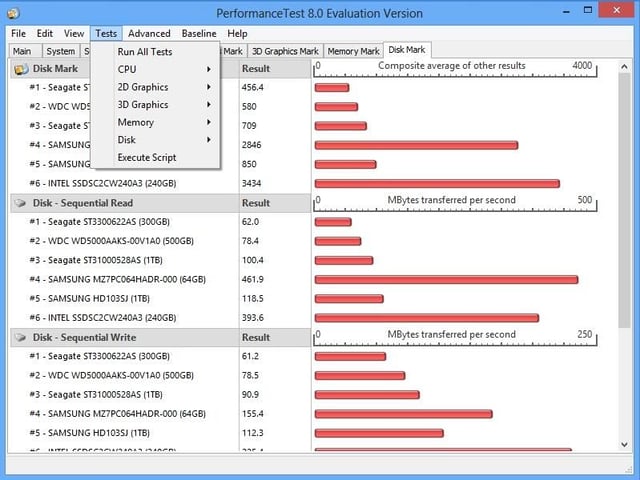Open the Edit menu

coord(44,33)
